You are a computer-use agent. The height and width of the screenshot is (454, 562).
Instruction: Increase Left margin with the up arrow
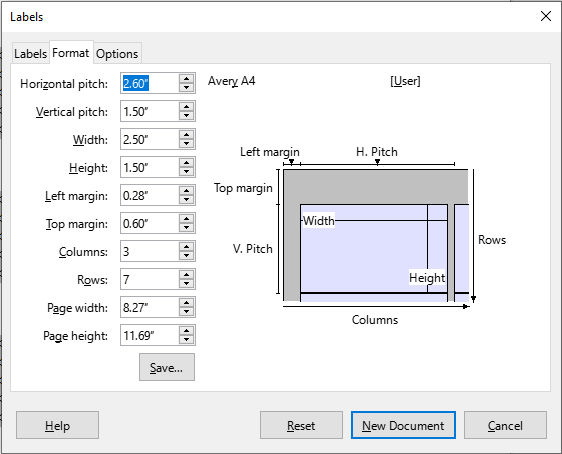click(186, 191)
